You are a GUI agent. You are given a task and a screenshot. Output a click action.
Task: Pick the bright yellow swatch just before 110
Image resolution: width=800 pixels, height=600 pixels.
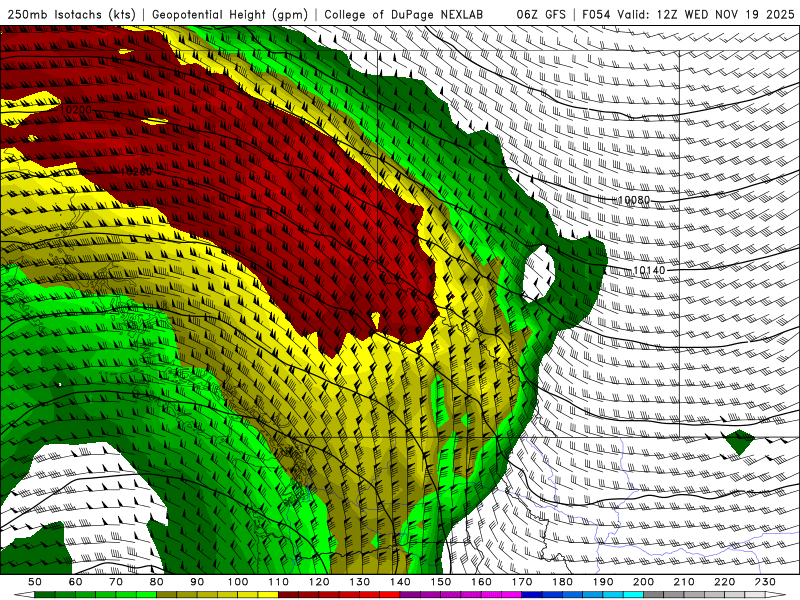268,595
